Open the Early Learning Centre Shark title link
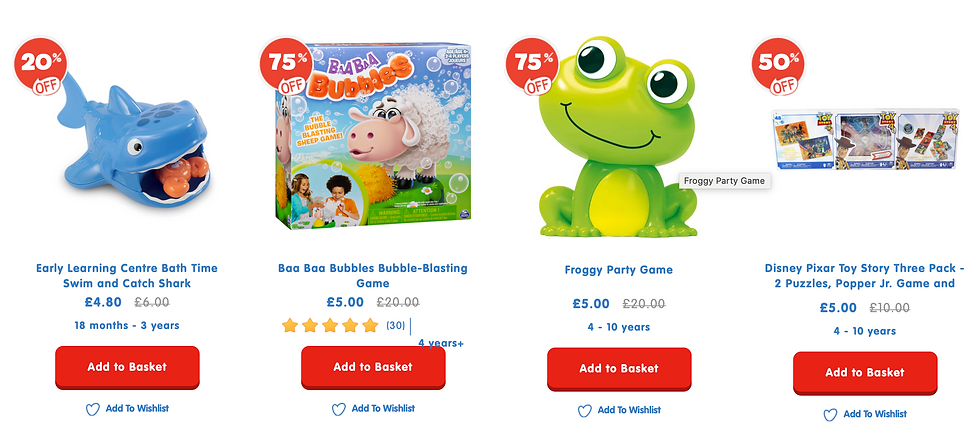Image resolution: width=980 pixels, height=435 pixels. point(127,276)
